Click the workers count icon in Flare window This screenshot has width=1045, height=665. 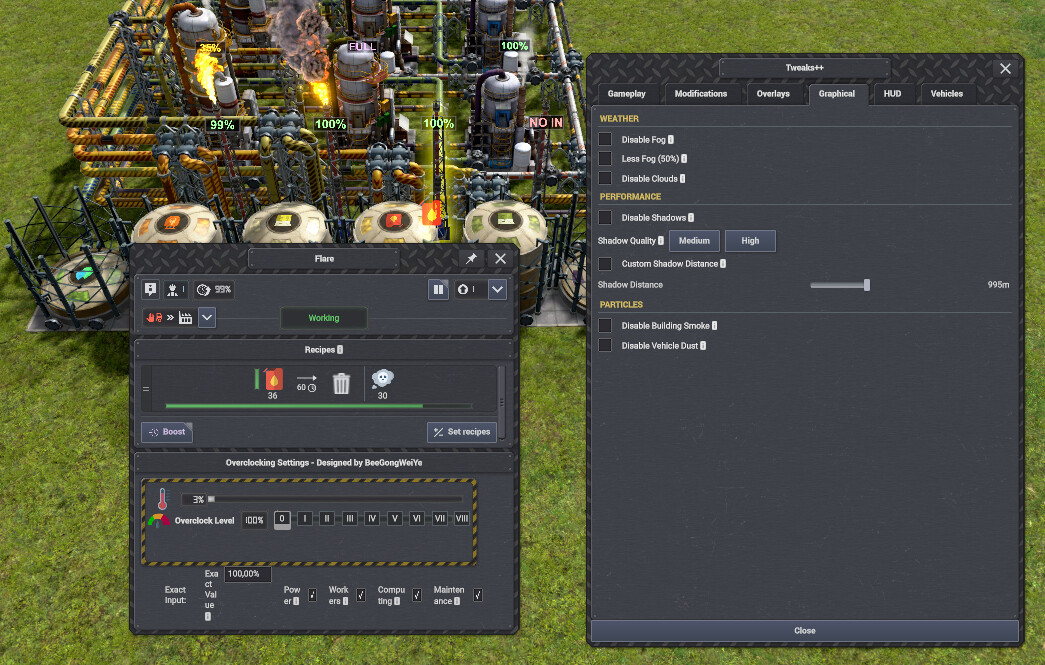176,289
